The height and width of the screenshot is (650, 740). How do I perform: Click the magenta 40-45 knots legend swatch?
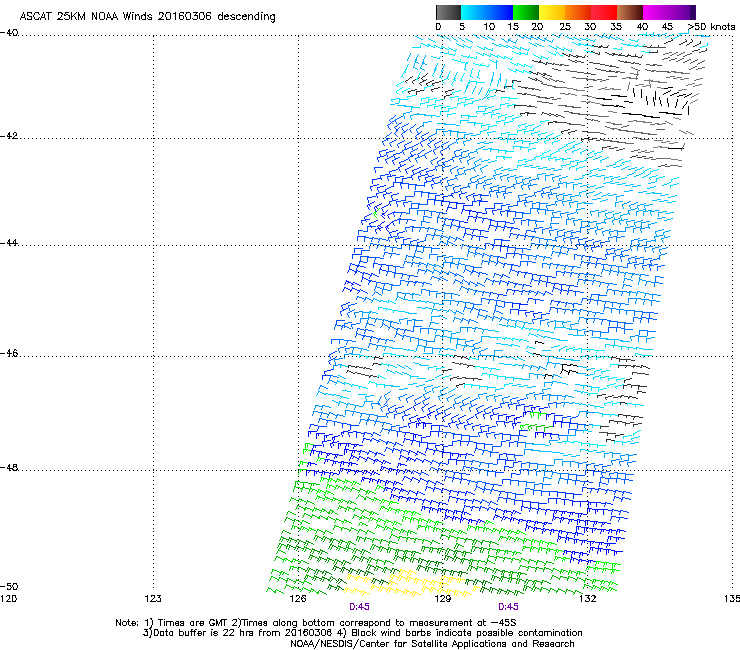click(656, 12)
